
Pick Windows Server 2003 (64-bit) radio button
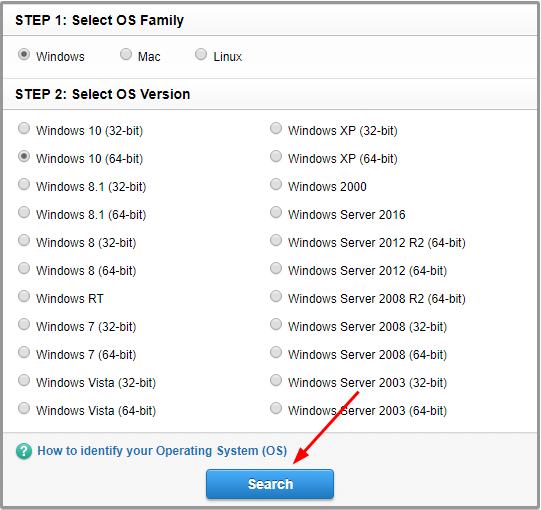276,408
